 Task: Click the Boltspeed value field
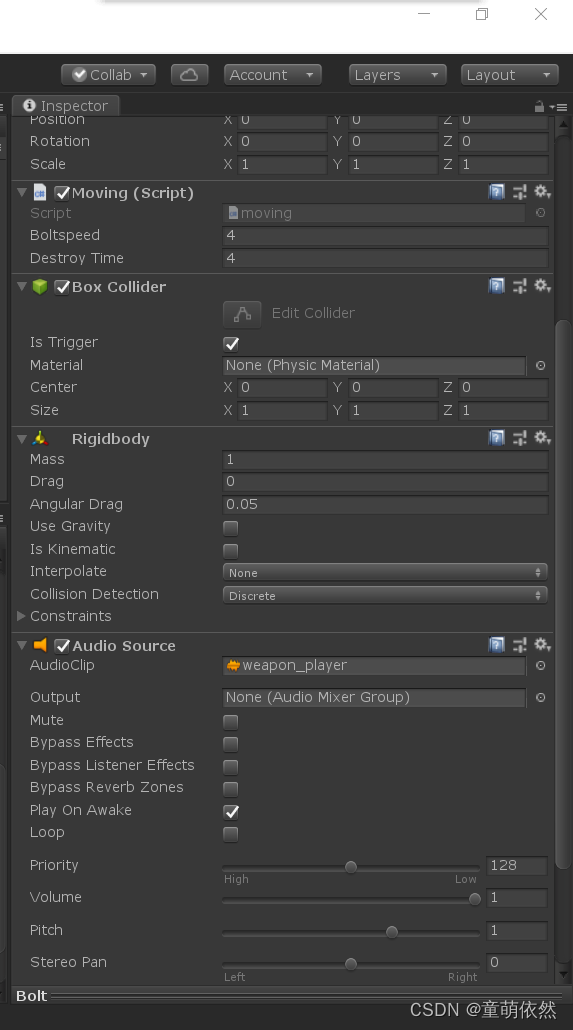click(x=385, y=235)
